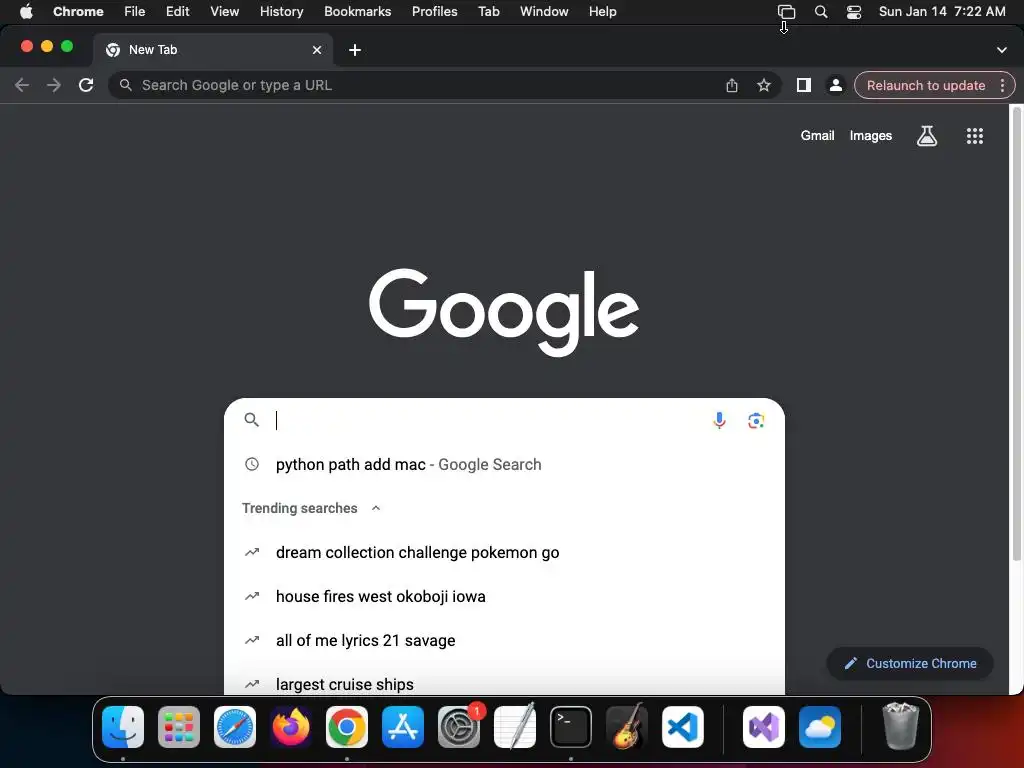Open the side panel icon
Screen dimensions: 1024x768
[x=804, y=86]
